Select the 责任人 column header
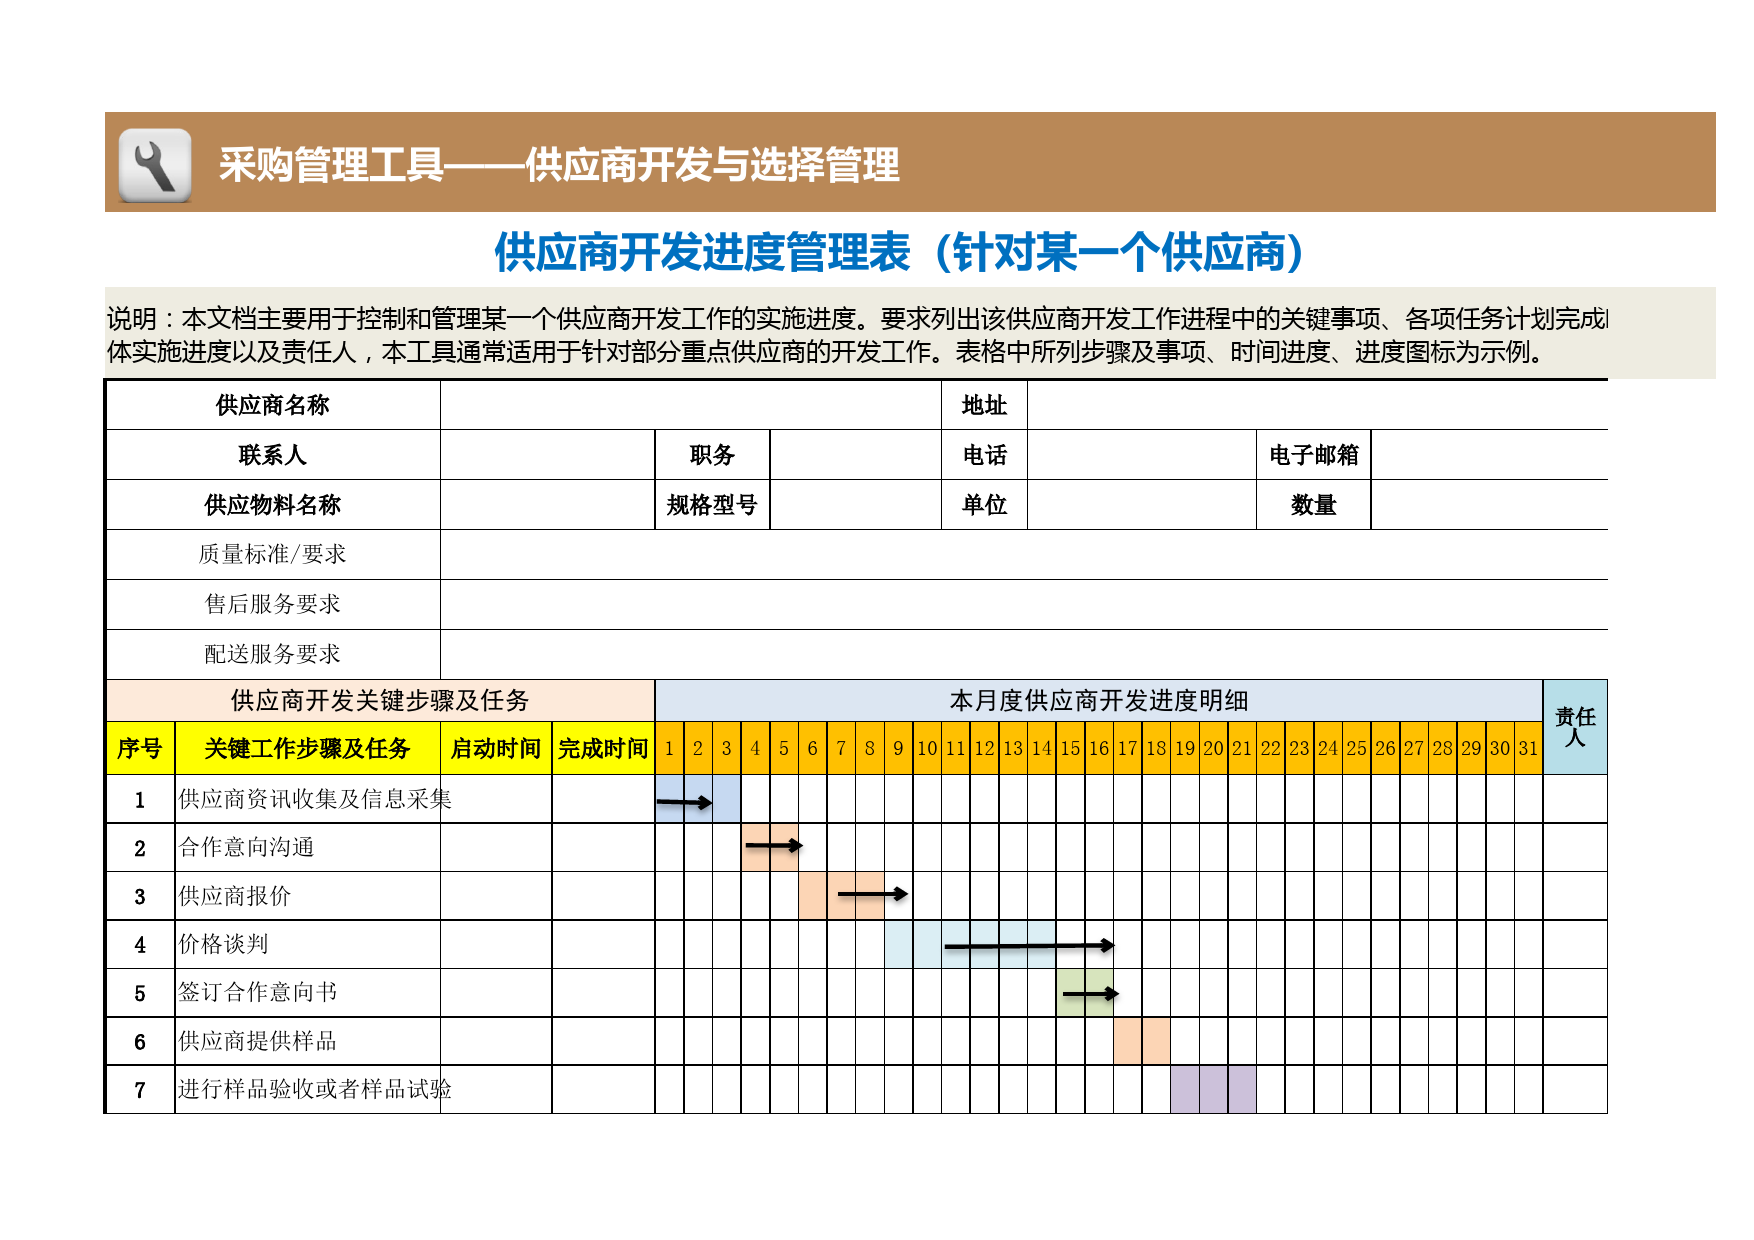The height and width of the screenshot is (1240, 1754). pyautogui.click(x=1575, y=727)
